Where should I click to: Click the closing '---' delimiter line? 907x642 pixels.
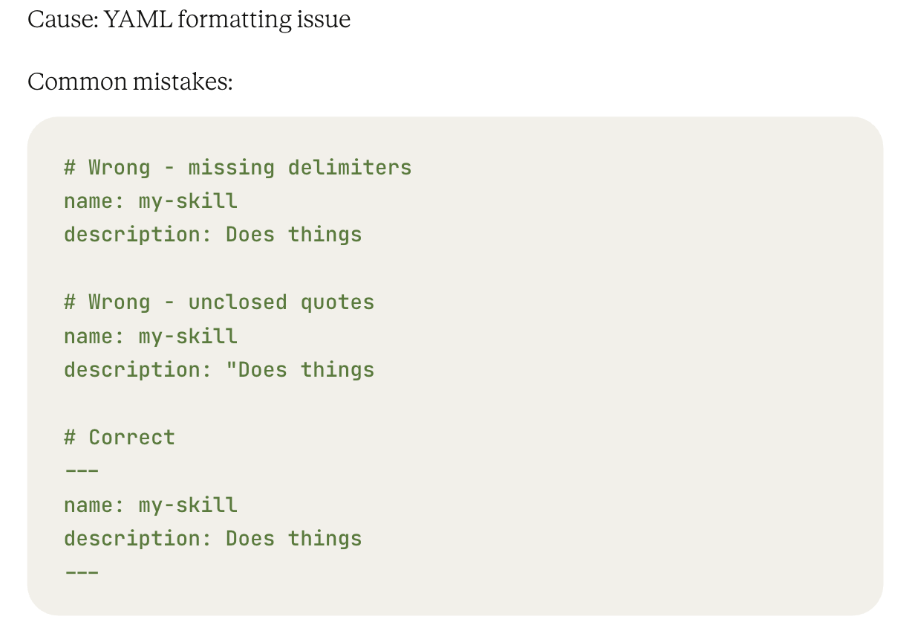click(x=82, y=573)
